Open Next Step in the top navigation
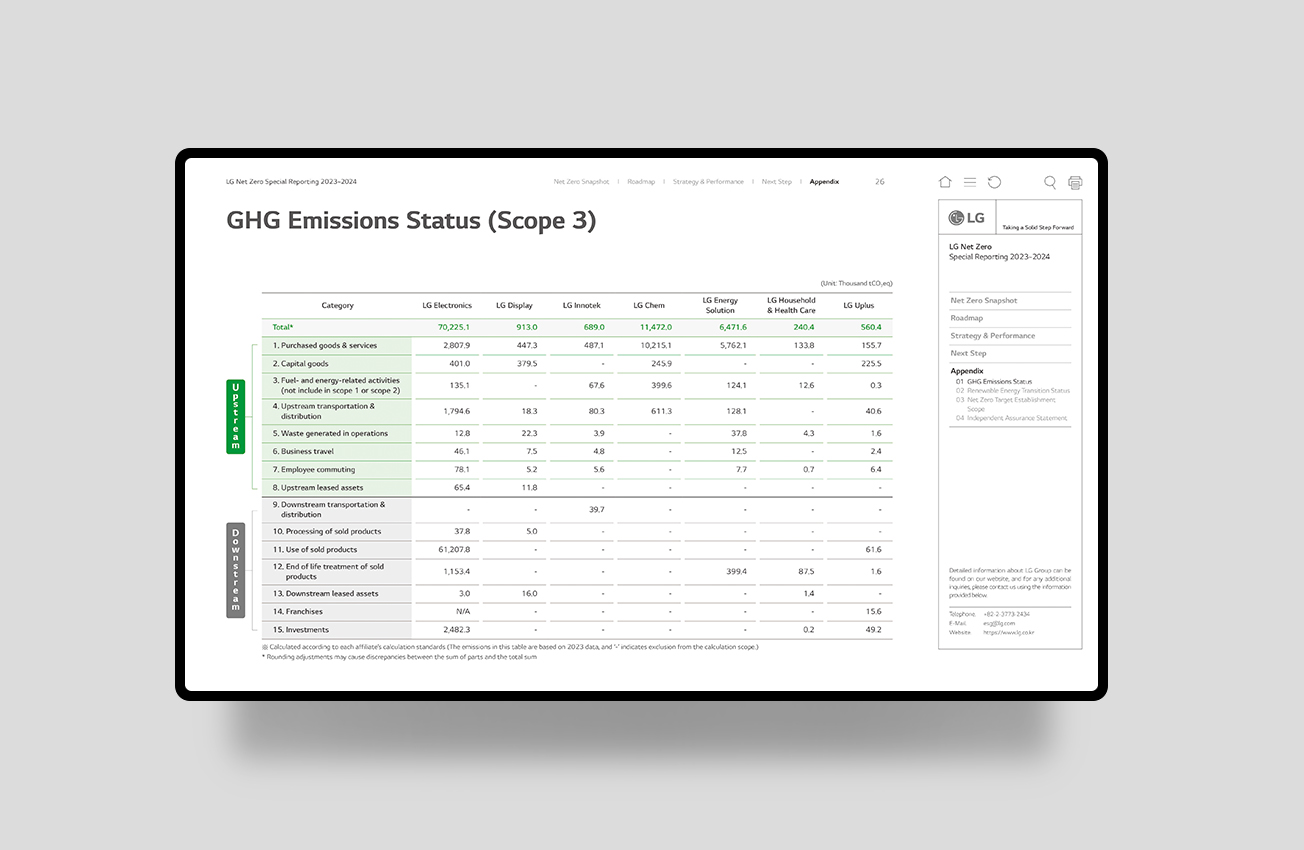Screen dimensions: 1304x850 pos(776,182)
